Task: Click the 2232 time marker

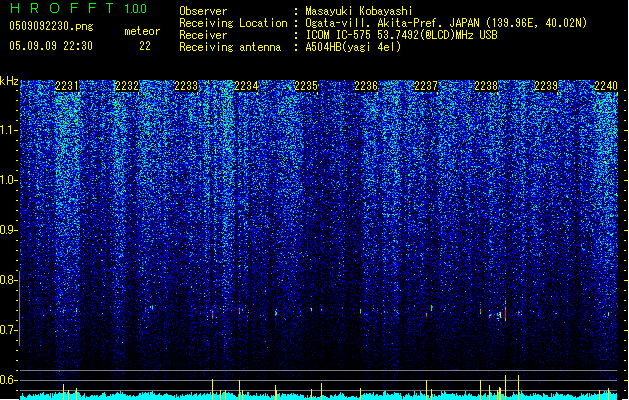Action: pyautogui.click(x=127, y=86)
